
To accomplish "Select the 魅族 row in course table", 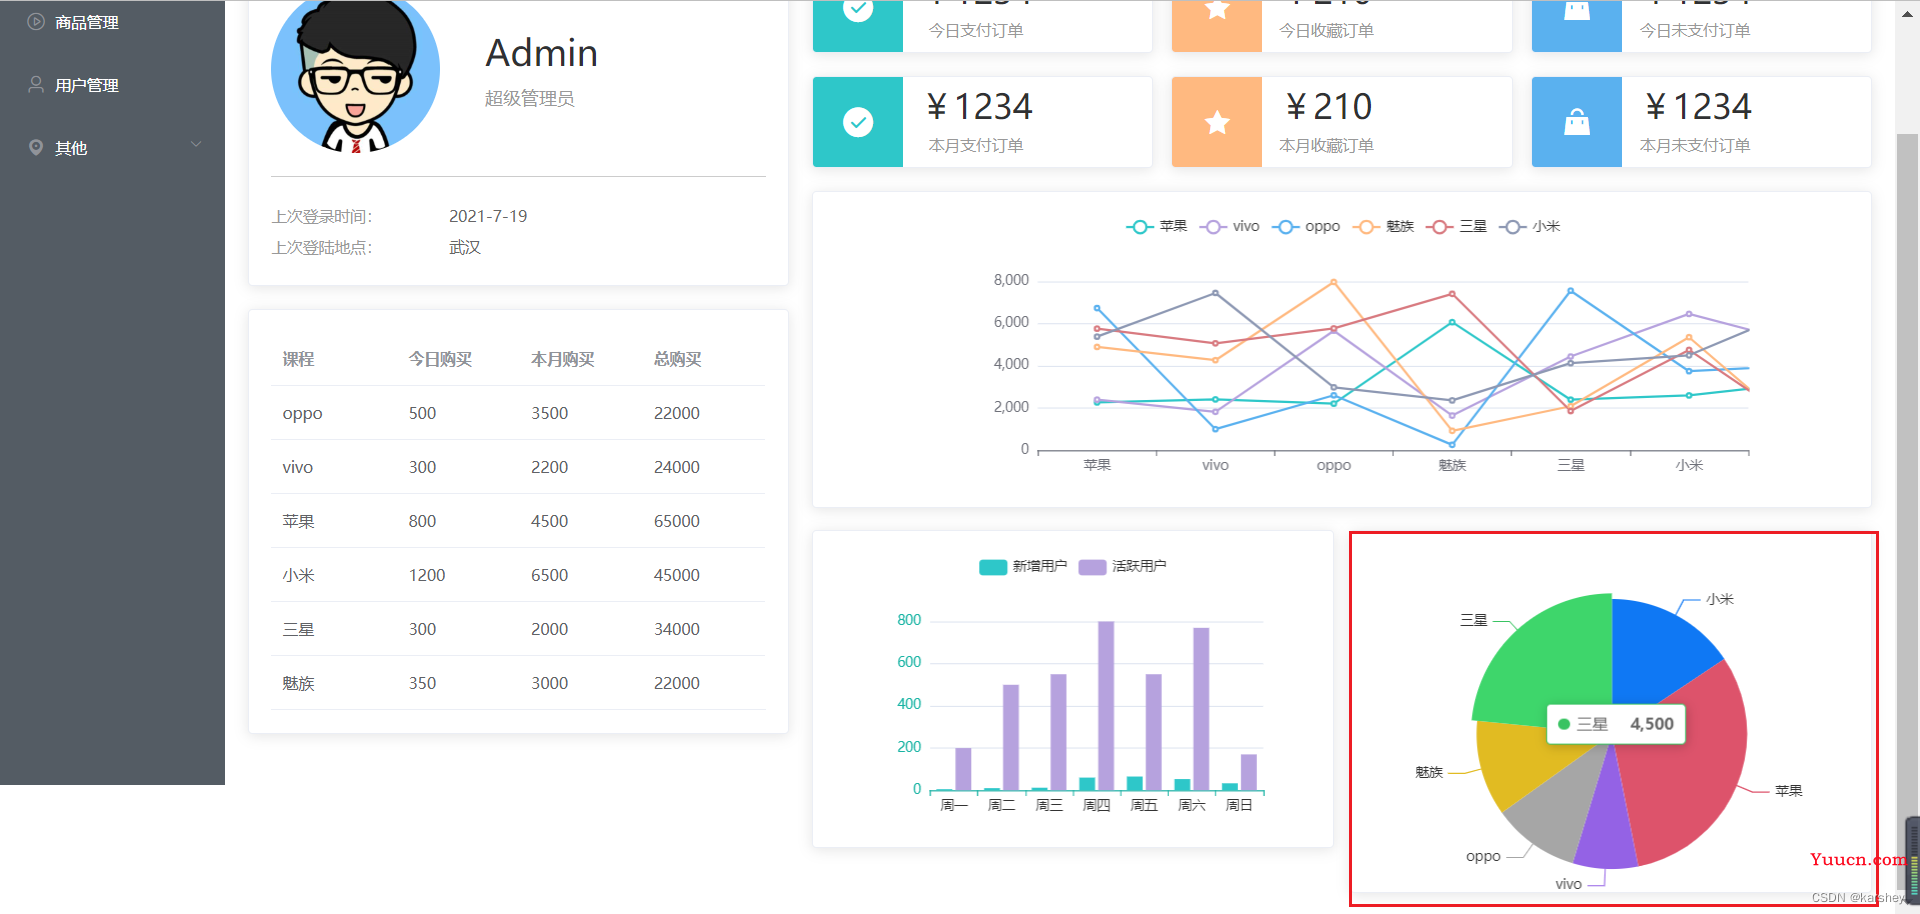I will click(518, 683).
